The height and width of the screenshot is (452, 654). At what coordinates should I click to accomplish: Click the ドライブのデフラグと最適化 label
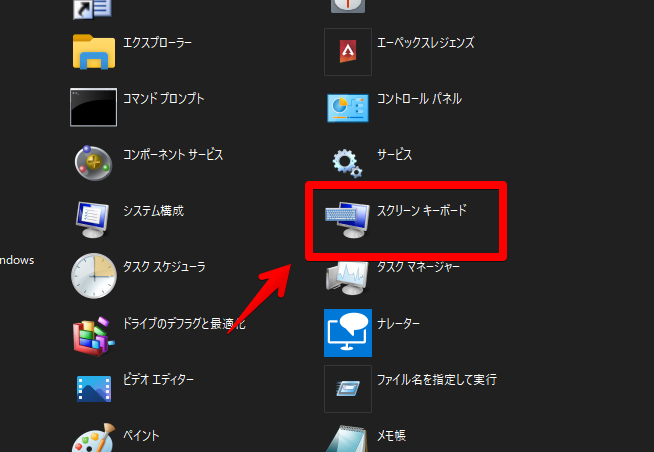(x=184, y=324)
